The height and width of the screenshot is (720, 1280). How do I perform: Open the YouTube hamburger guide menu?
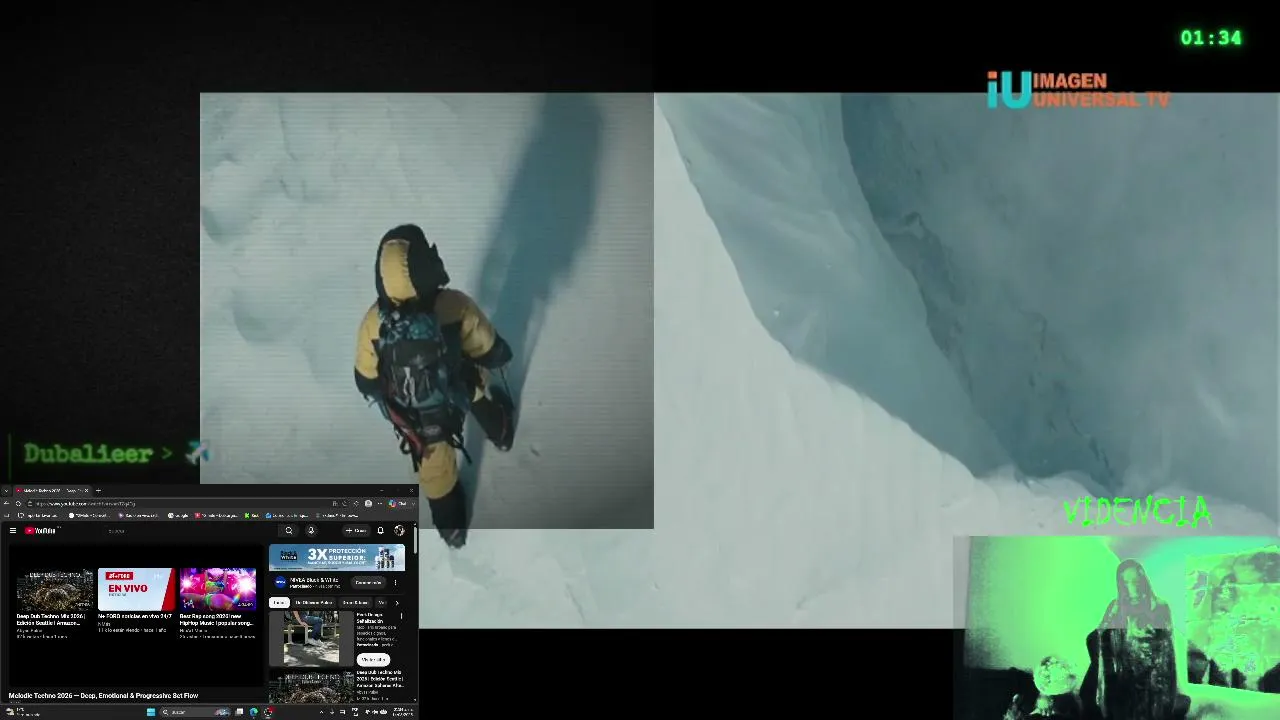[12, 531]
